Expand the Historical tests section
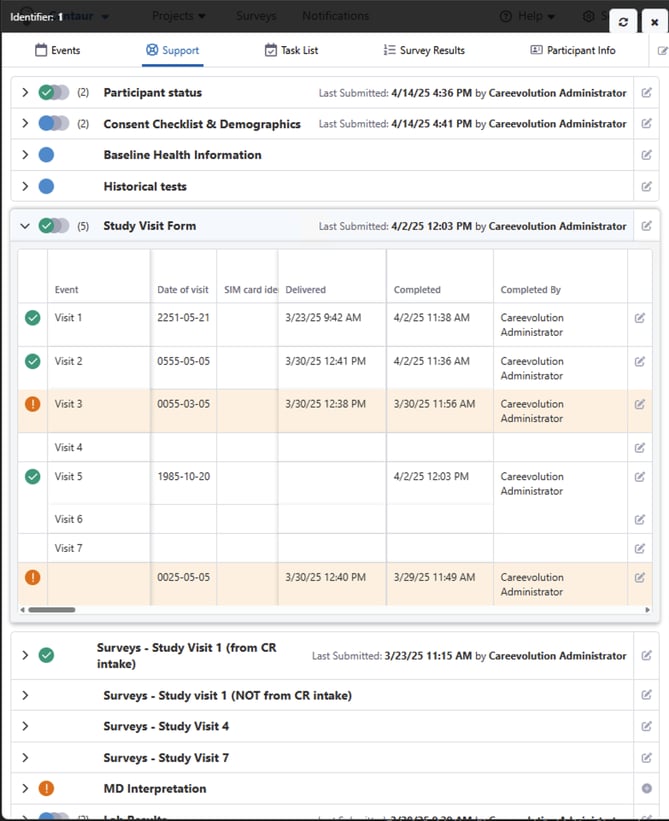669x821 pixels. click(x=25, y=187)
